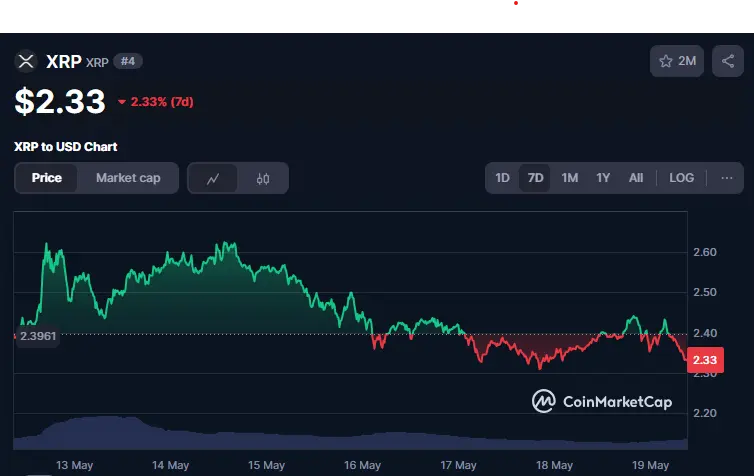Image resolution: width=754 pixels, height=476 pixels.
Task: Click the 18 May date label
Action: tap(554, 465)
